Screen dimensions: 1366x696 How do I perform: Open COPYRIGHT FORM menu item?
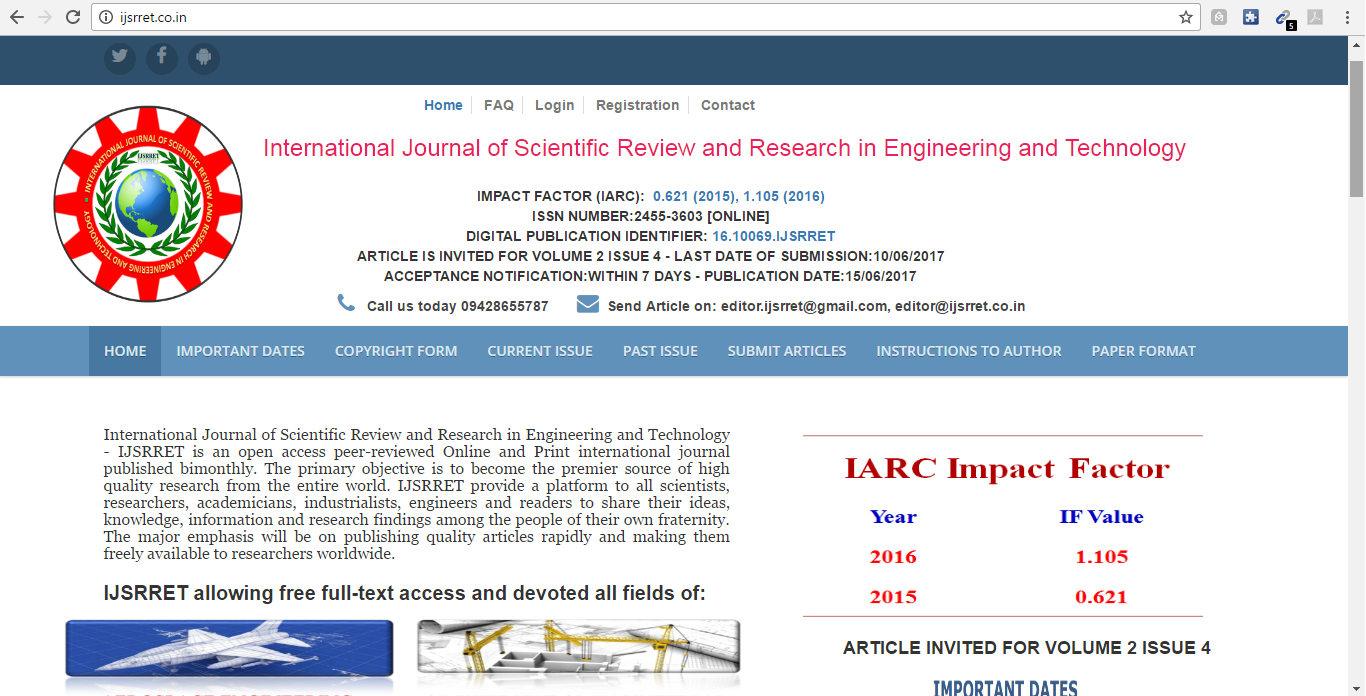click(x=396, y=351)
